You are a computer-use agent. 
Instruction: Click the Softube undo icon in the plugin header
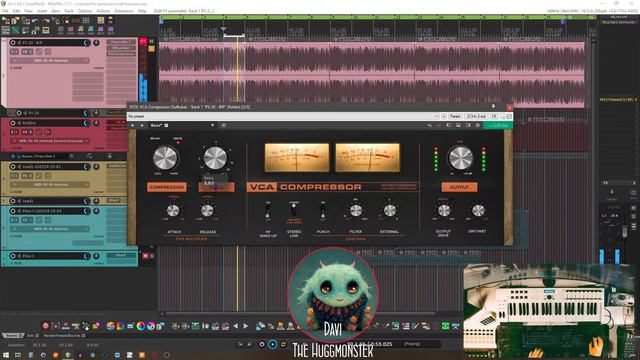(x=429, y=125)
